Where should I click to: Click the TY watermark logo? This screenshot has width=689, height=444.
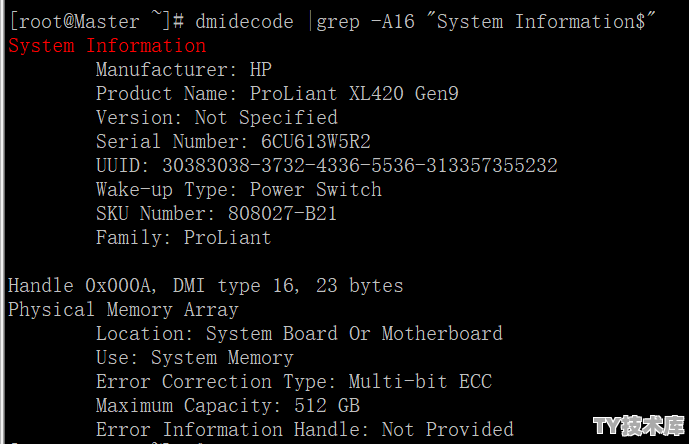[x=639, y=426]
